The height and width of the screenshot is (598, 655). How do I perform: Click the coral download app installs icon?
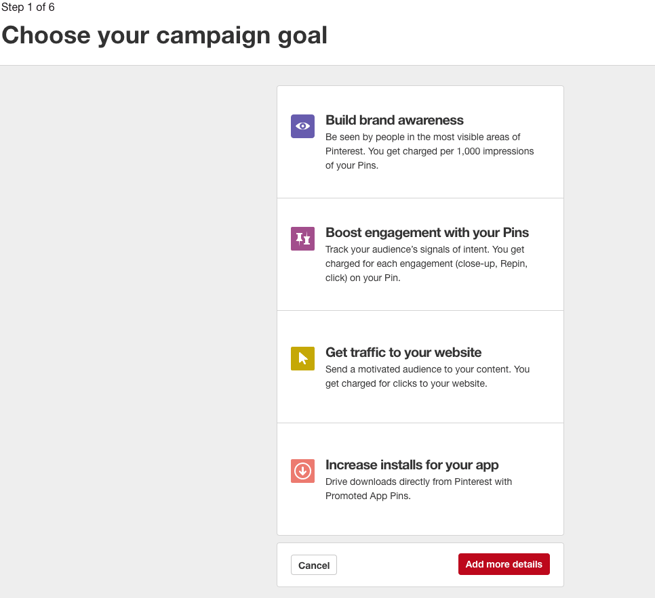302,471
